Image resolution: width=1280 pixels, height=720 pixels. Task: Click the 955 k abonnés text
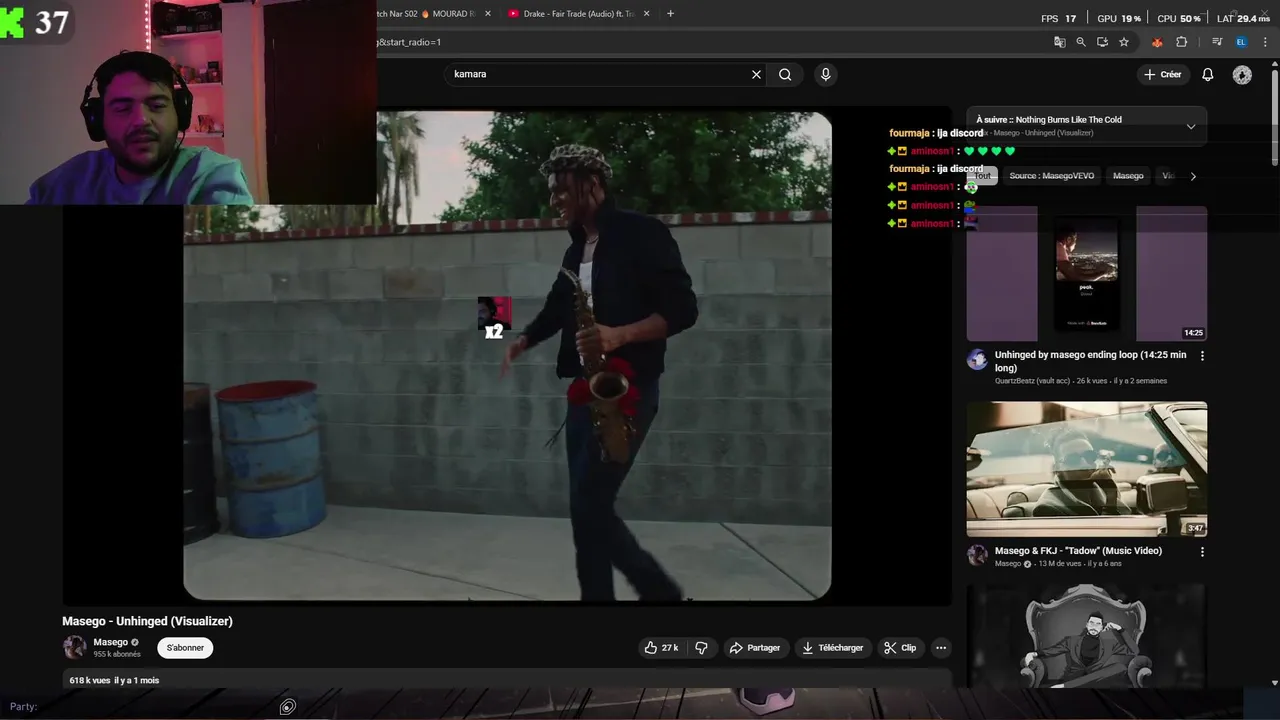point(117,654)
